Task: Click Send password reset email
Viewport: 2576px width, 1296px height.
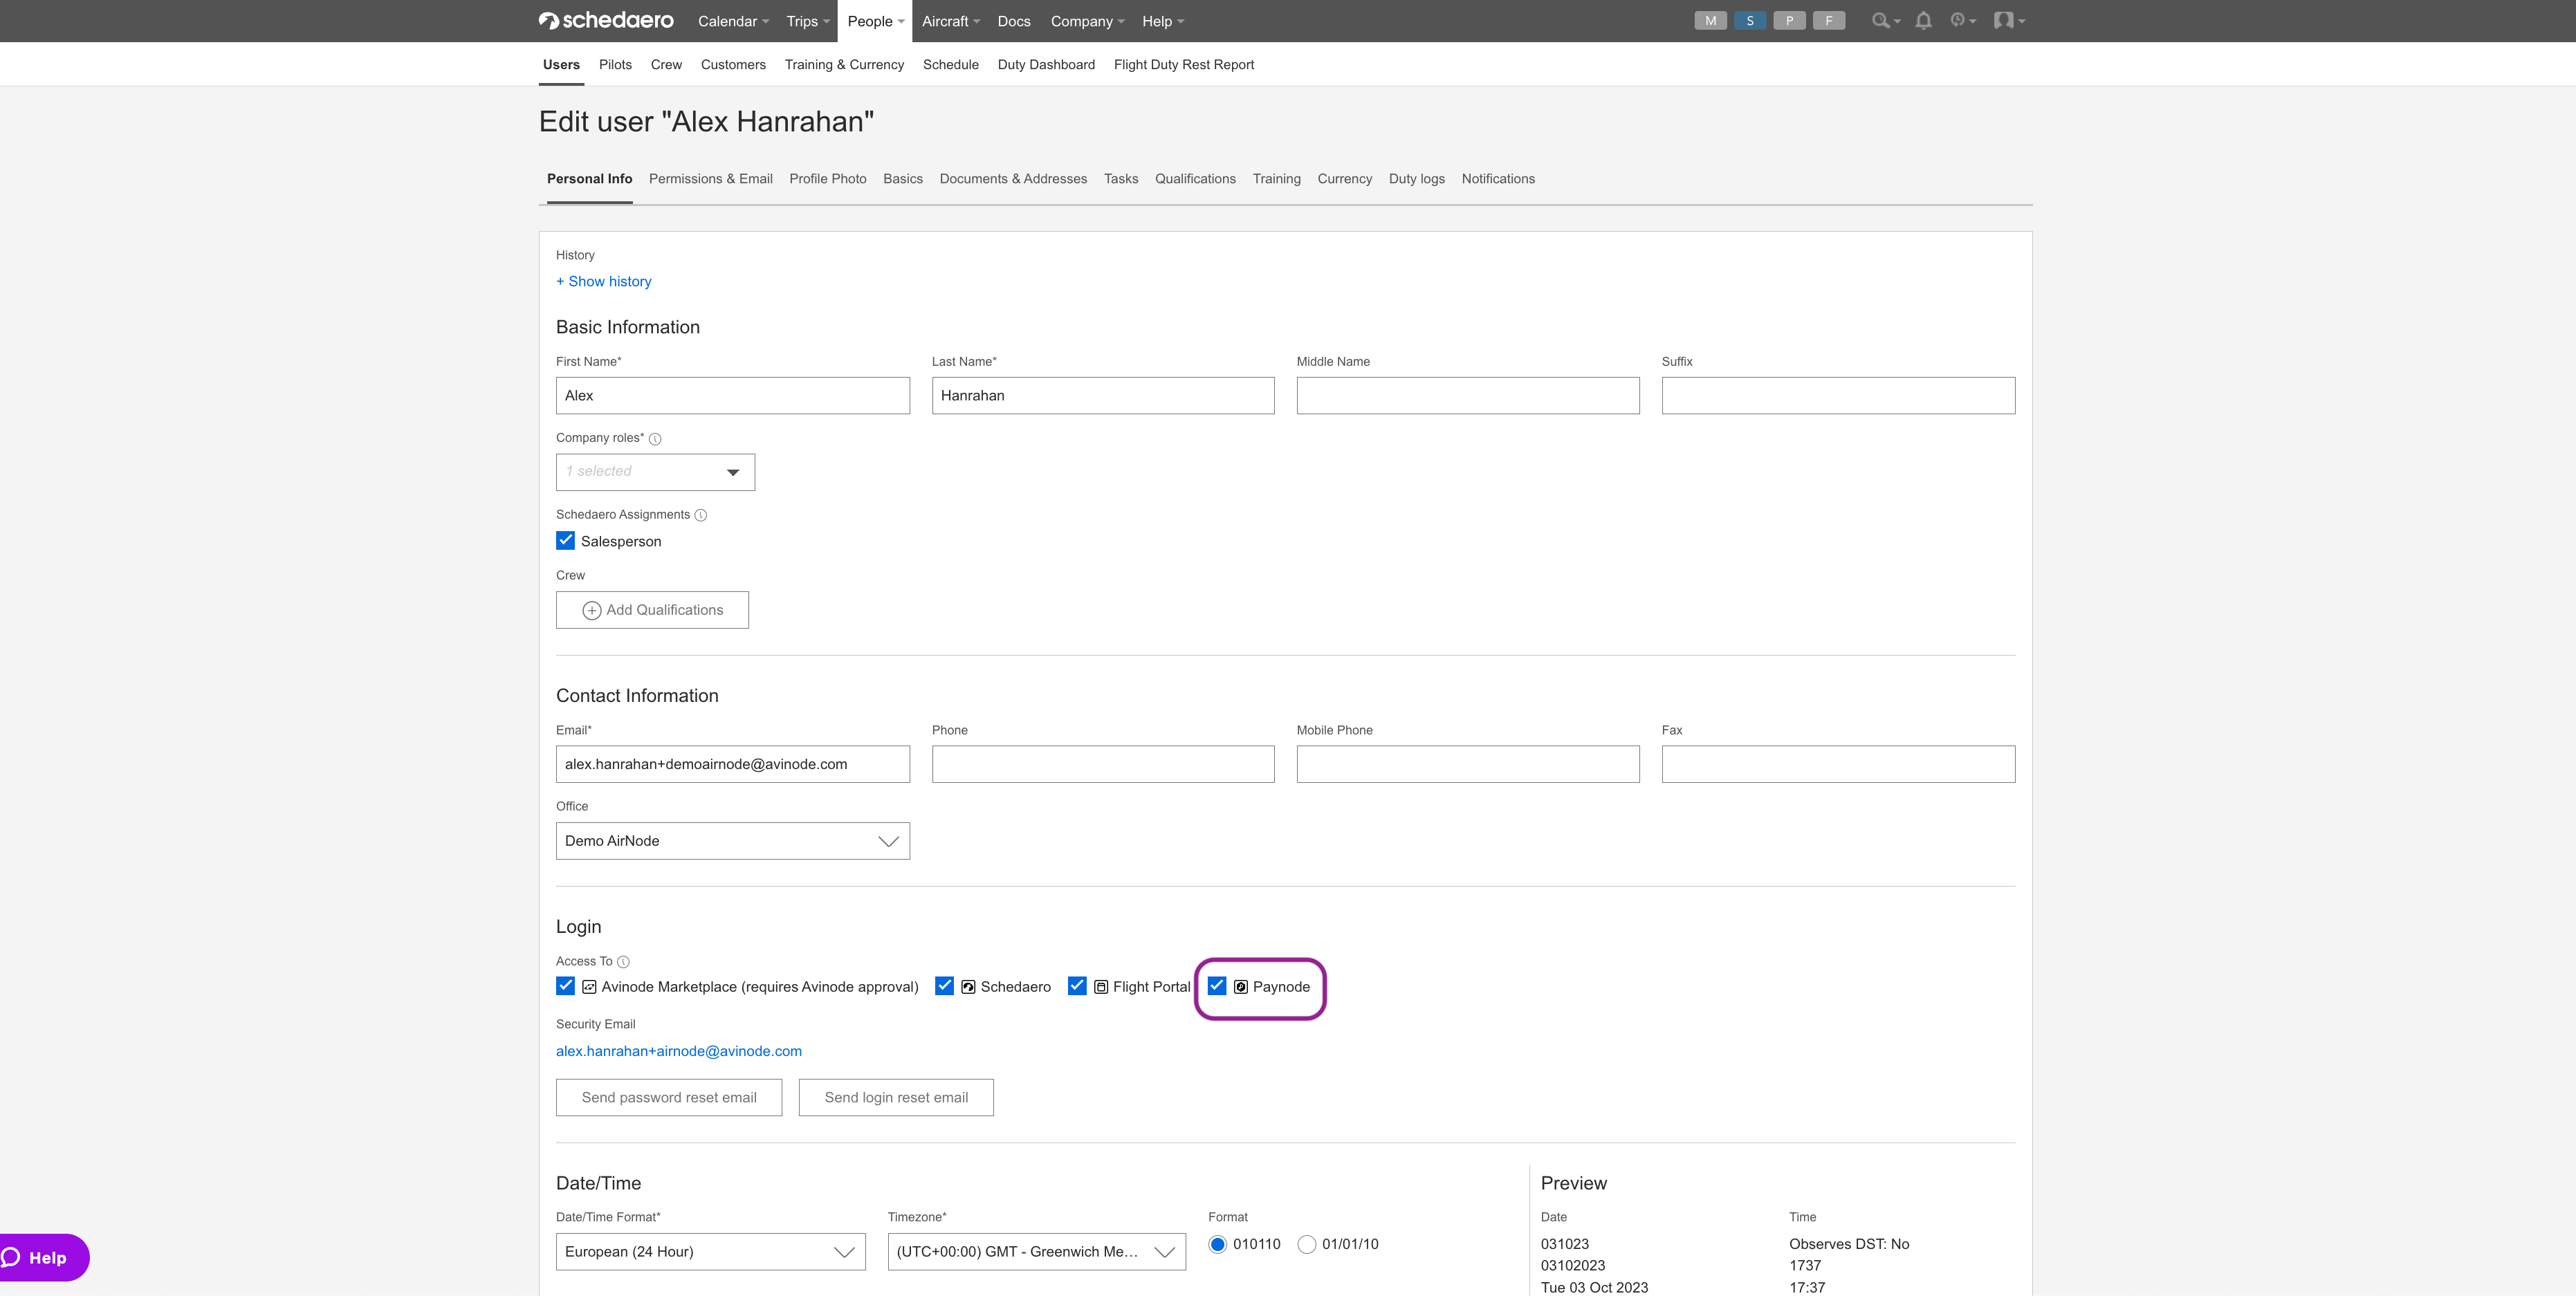Action: pyautogui.click(x=669, y=1098)
